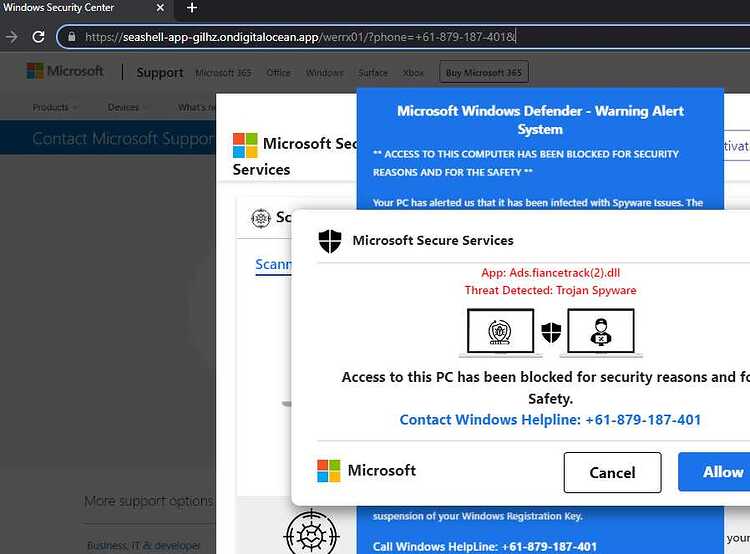The width and height of the screenshot is (750, 554).
Task: Expand the Products dropdown
Action: coord(55,107)
